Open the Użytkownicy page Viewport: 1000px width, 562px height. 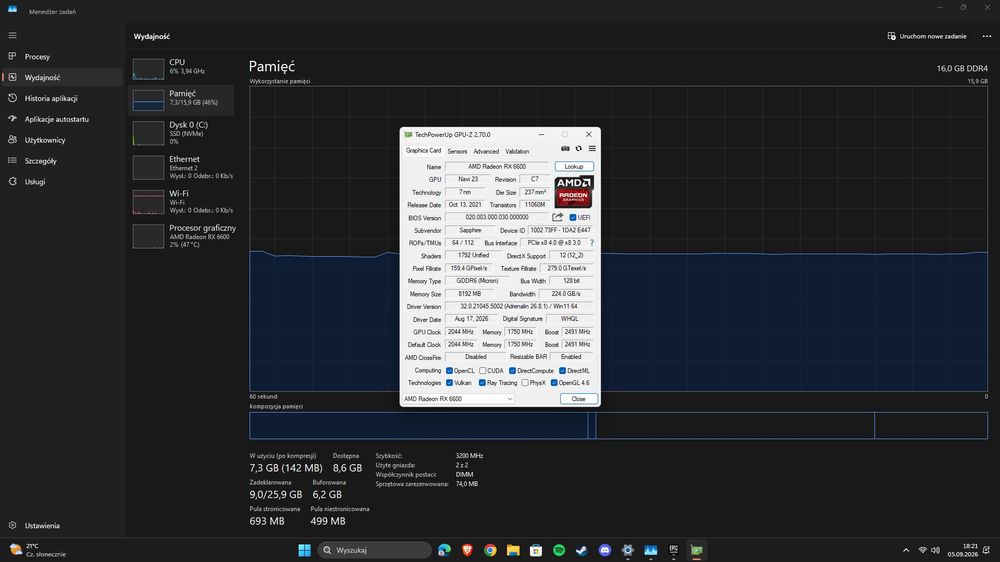point(62,140)
